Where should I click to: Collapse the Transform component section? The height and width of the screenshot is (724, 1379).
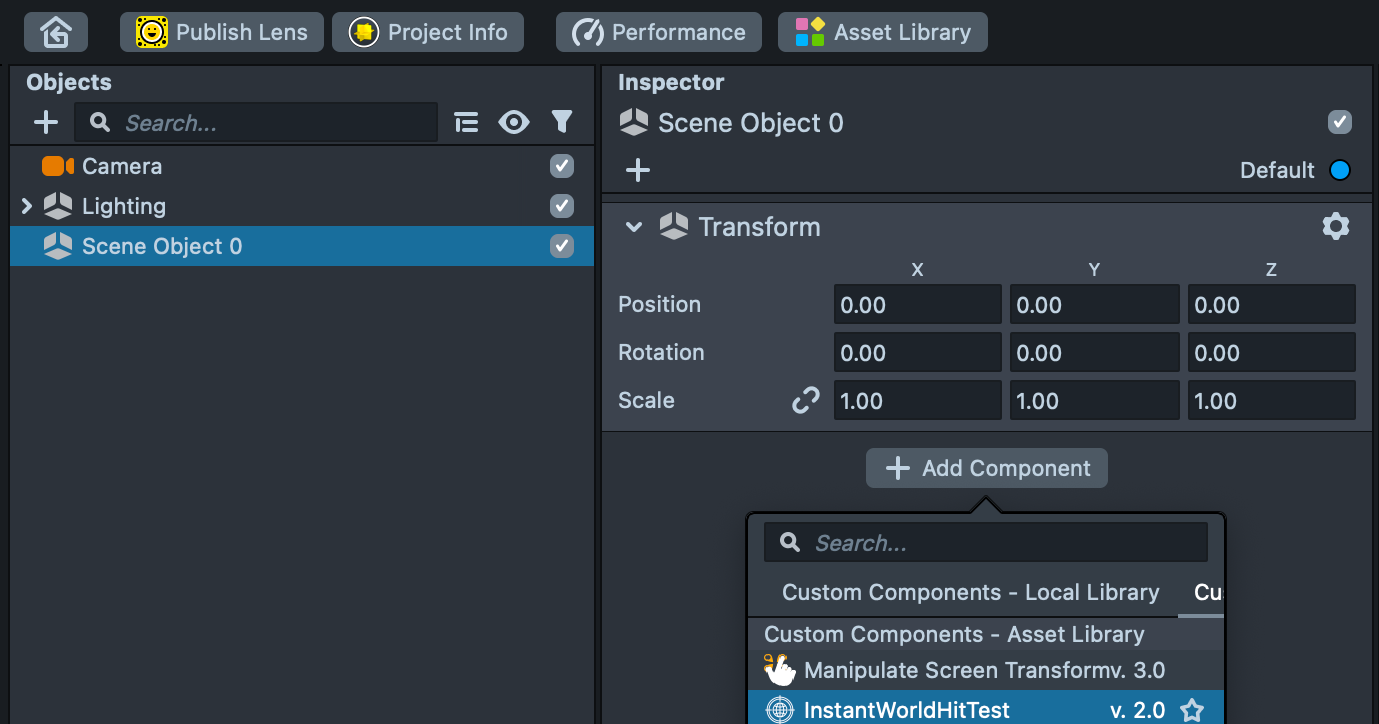(x=633, y=227)
